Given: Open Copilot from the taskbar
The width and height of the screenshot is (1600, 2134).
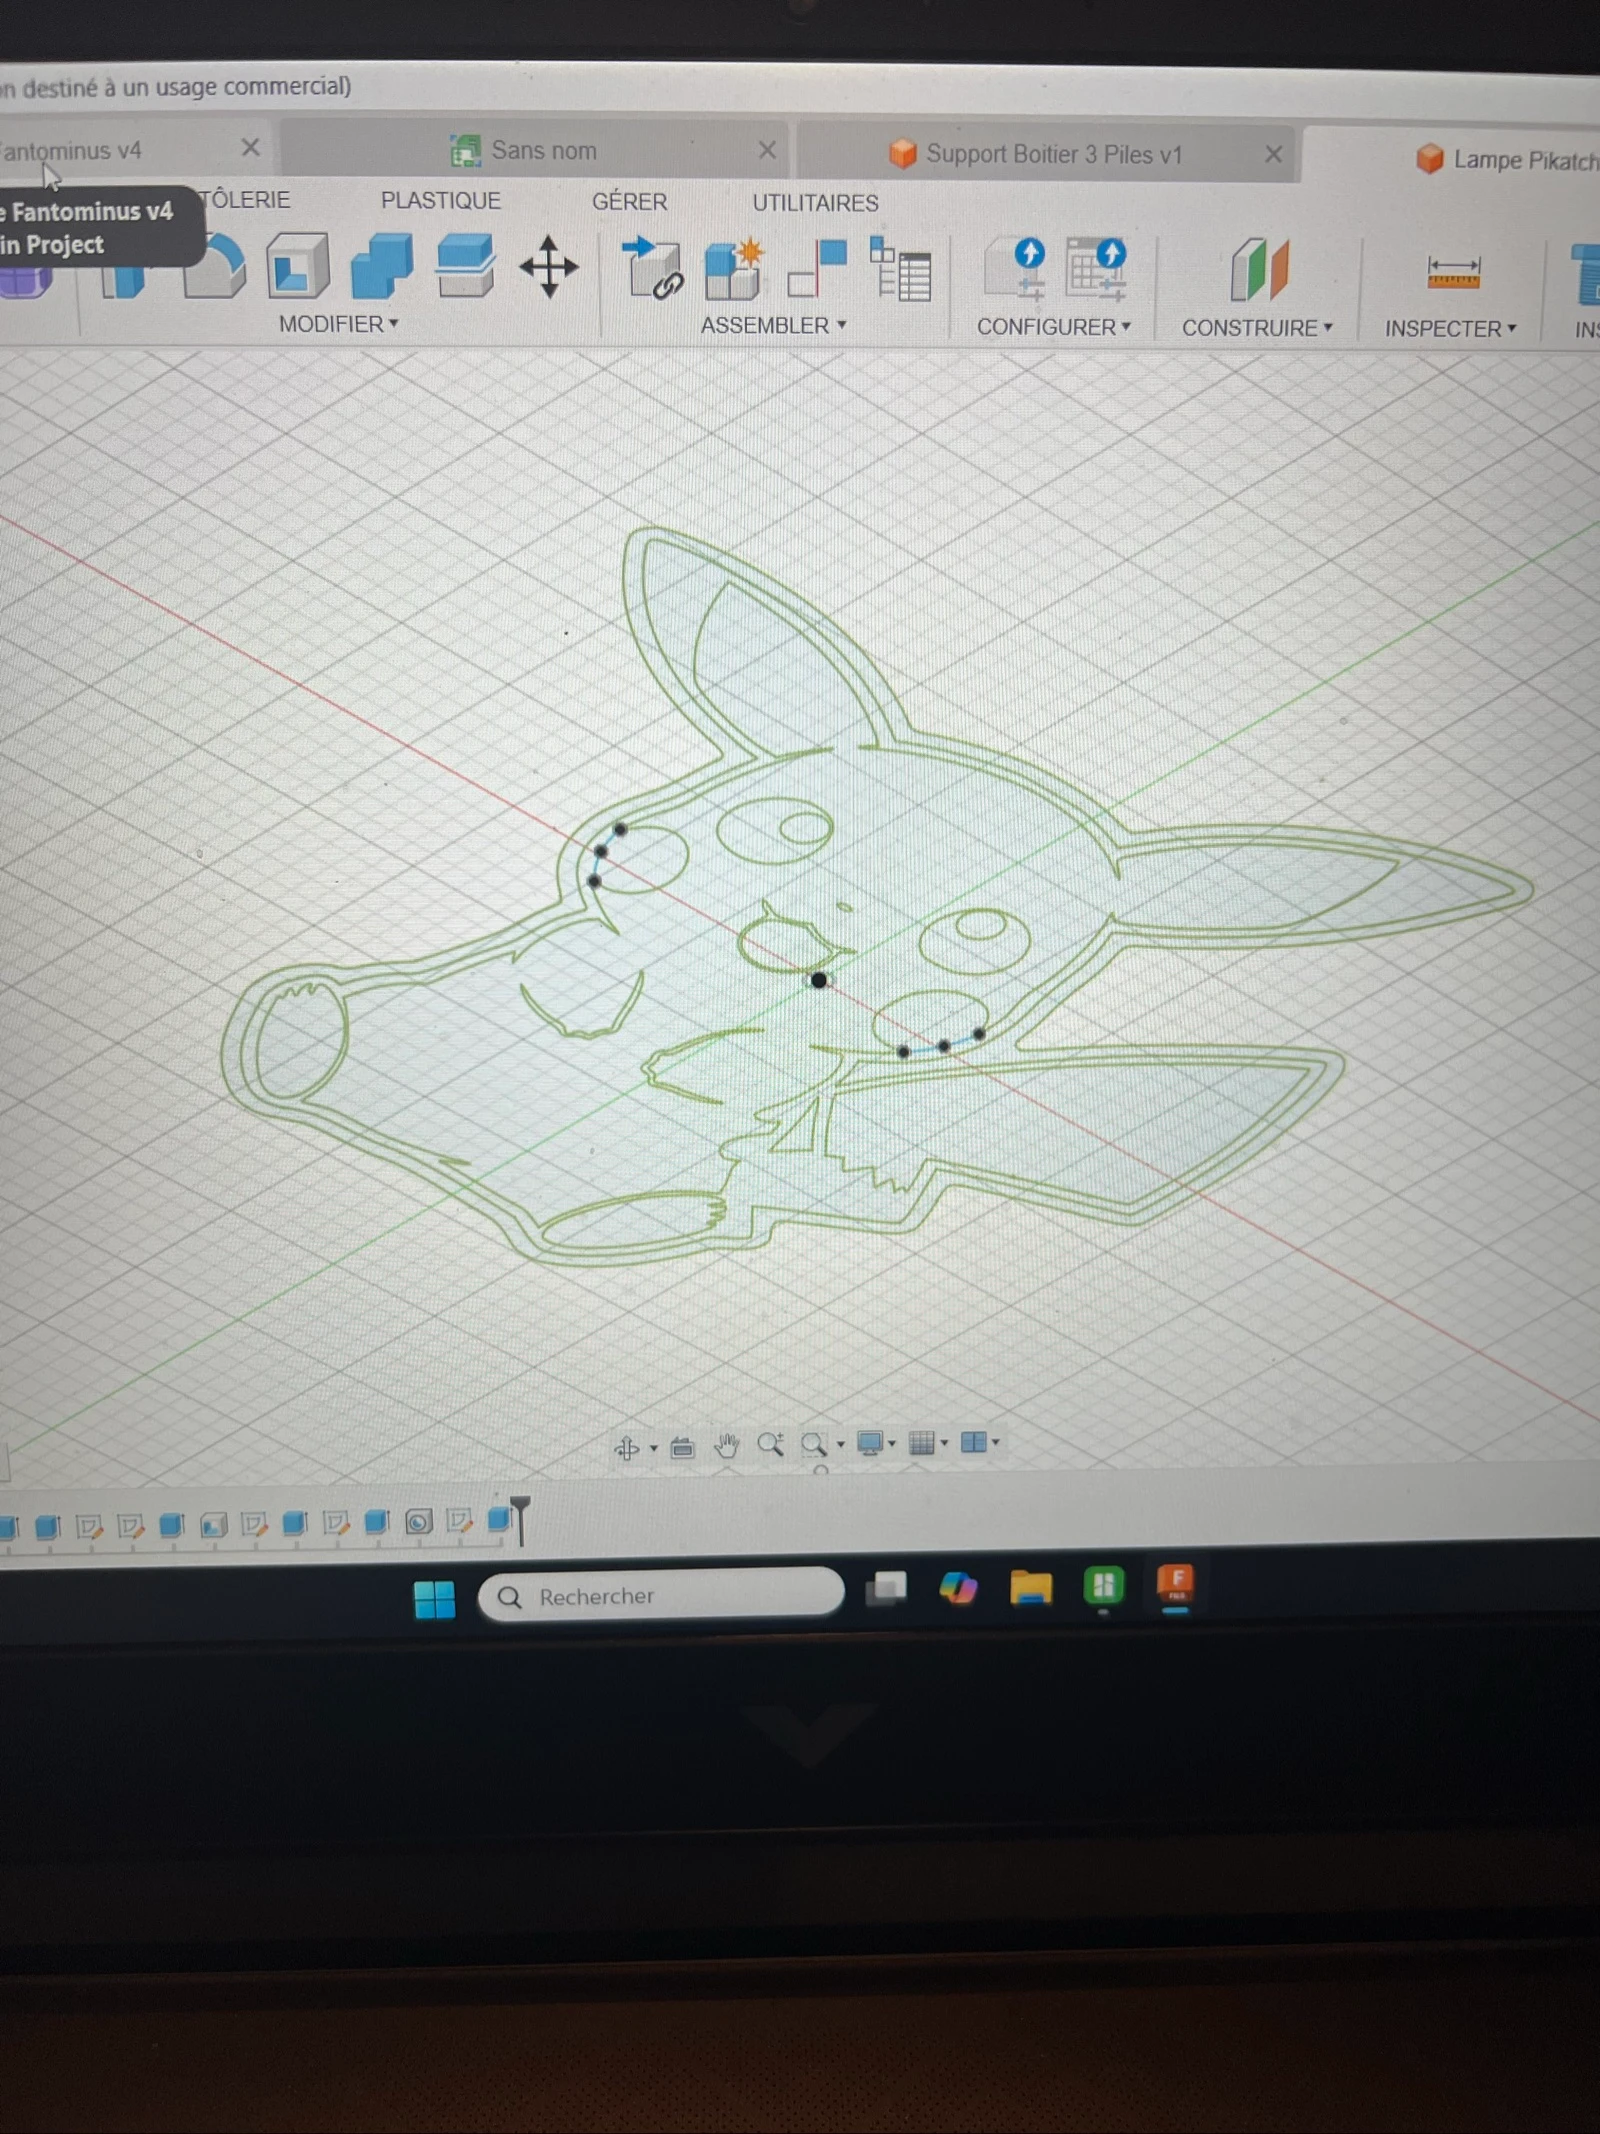Looking at the screenshot, I should click(958, 1587).
